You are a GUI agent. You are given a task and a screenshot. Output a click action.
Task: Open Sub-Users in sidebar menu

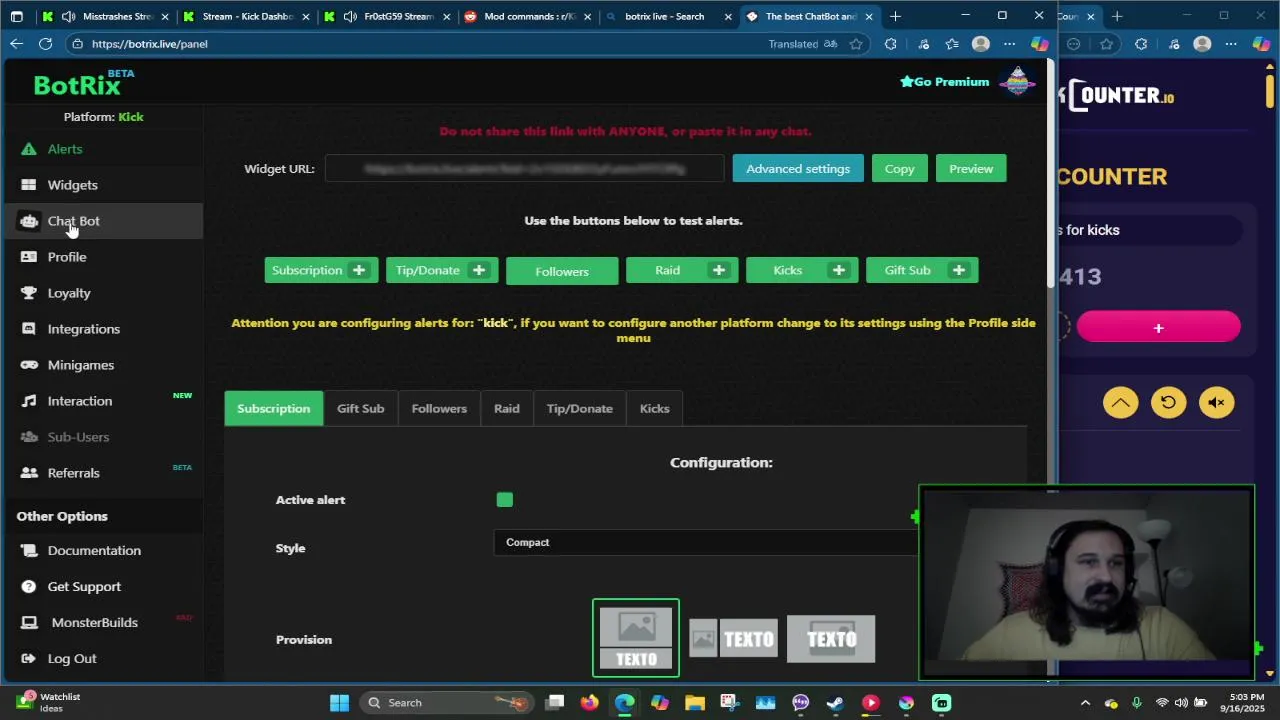(78, 437)
